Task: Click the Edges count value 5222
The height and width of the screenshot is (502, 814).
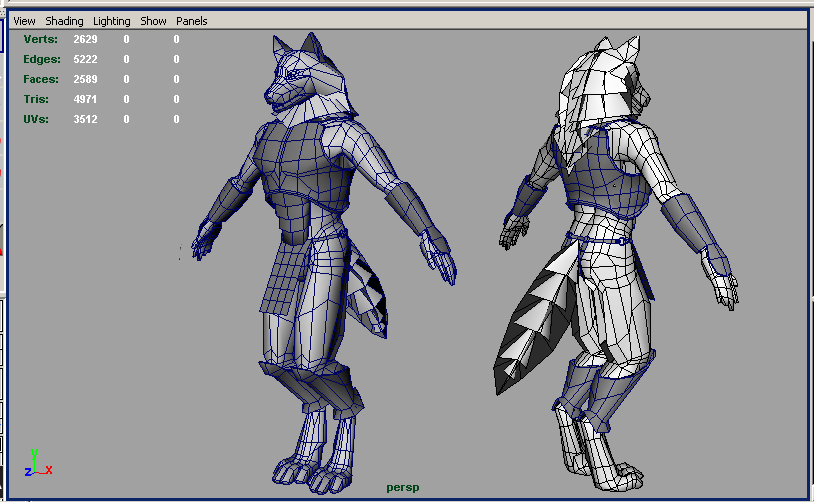Action: (x=87, y=59)
